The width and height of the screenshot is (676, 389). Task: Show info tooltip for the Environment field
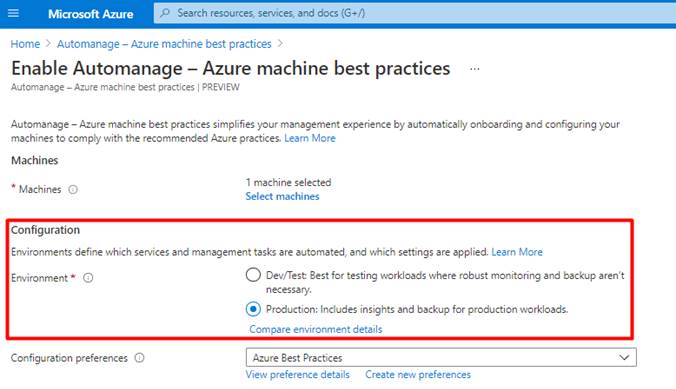pyautogui.click(x=88, y=278)
